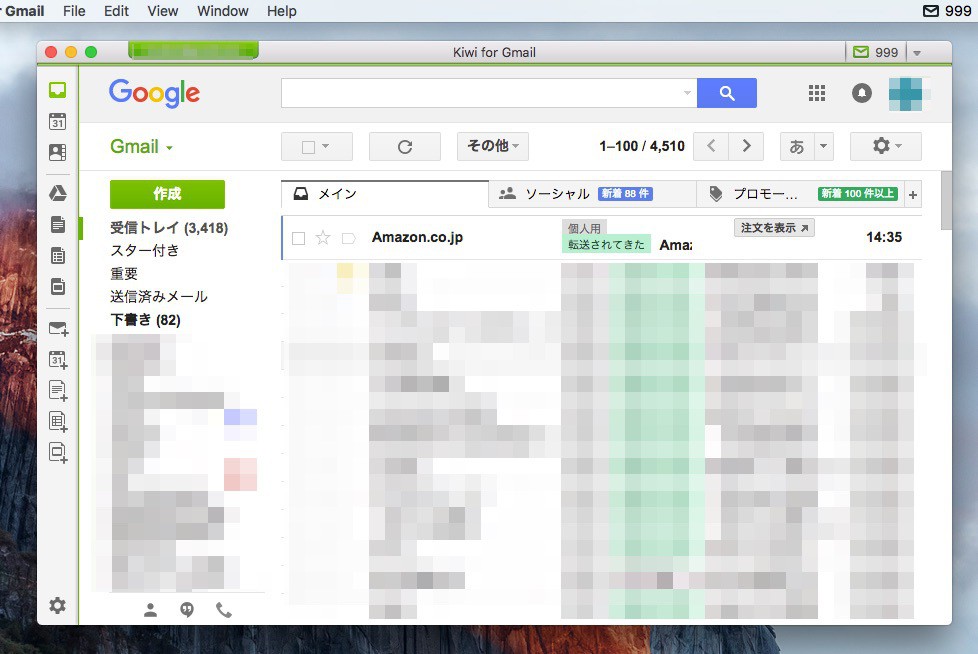This screenshot has height=654, width=978.
Task: Click the blue search magnifier button
Action: tap(727, 93)
